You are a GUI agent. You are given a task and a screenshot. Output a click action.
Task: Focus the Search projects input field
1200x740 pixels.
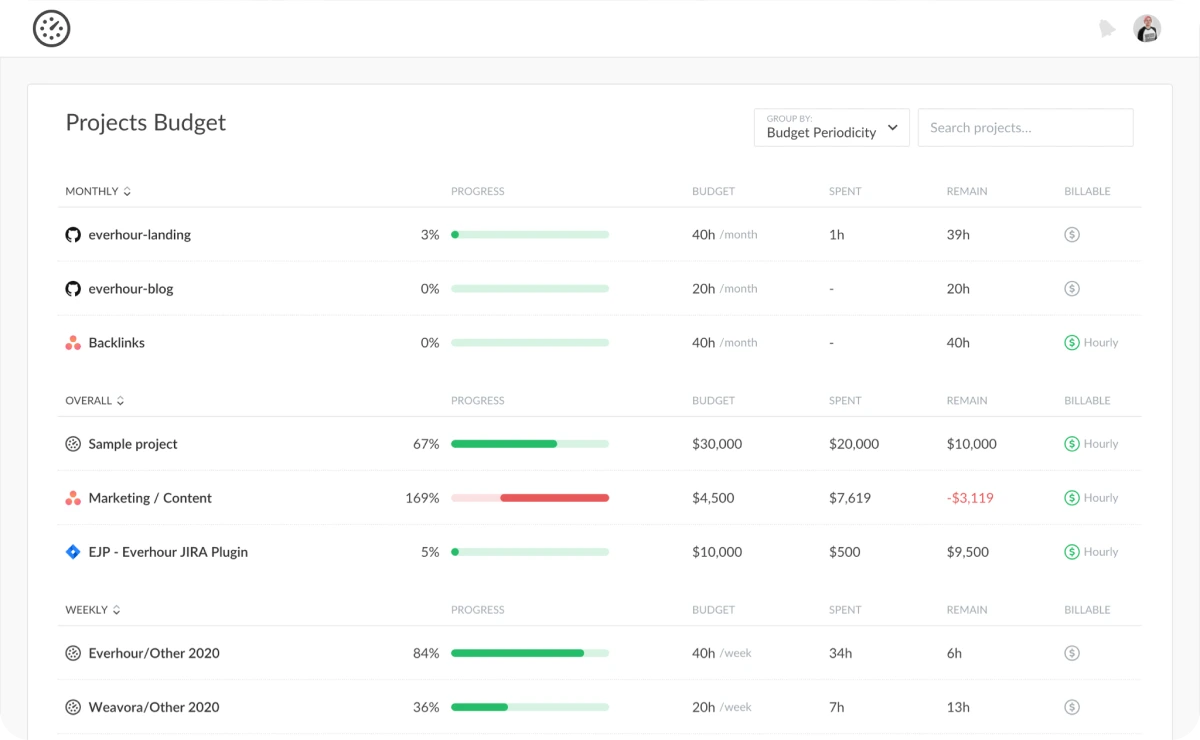pos(1025,128)
